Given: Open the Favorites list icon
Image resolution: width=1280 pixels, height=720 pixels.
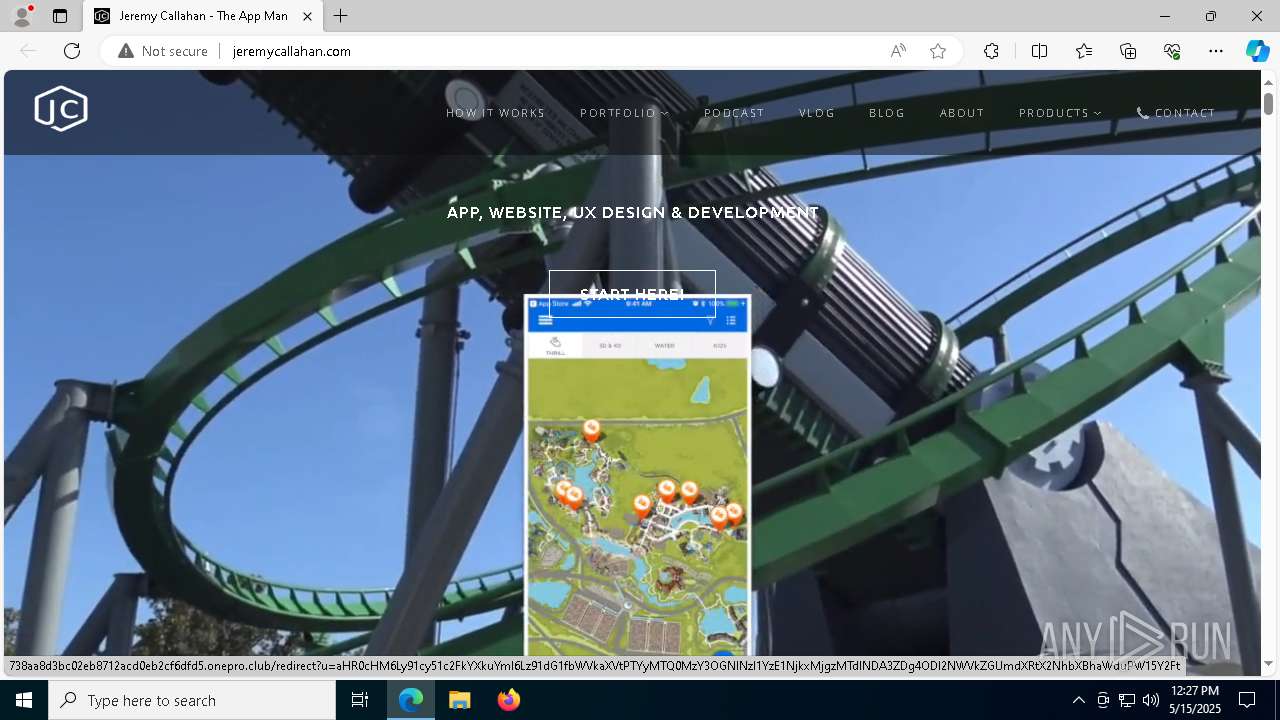Looking at the screenshot, I should point(1084,51).
